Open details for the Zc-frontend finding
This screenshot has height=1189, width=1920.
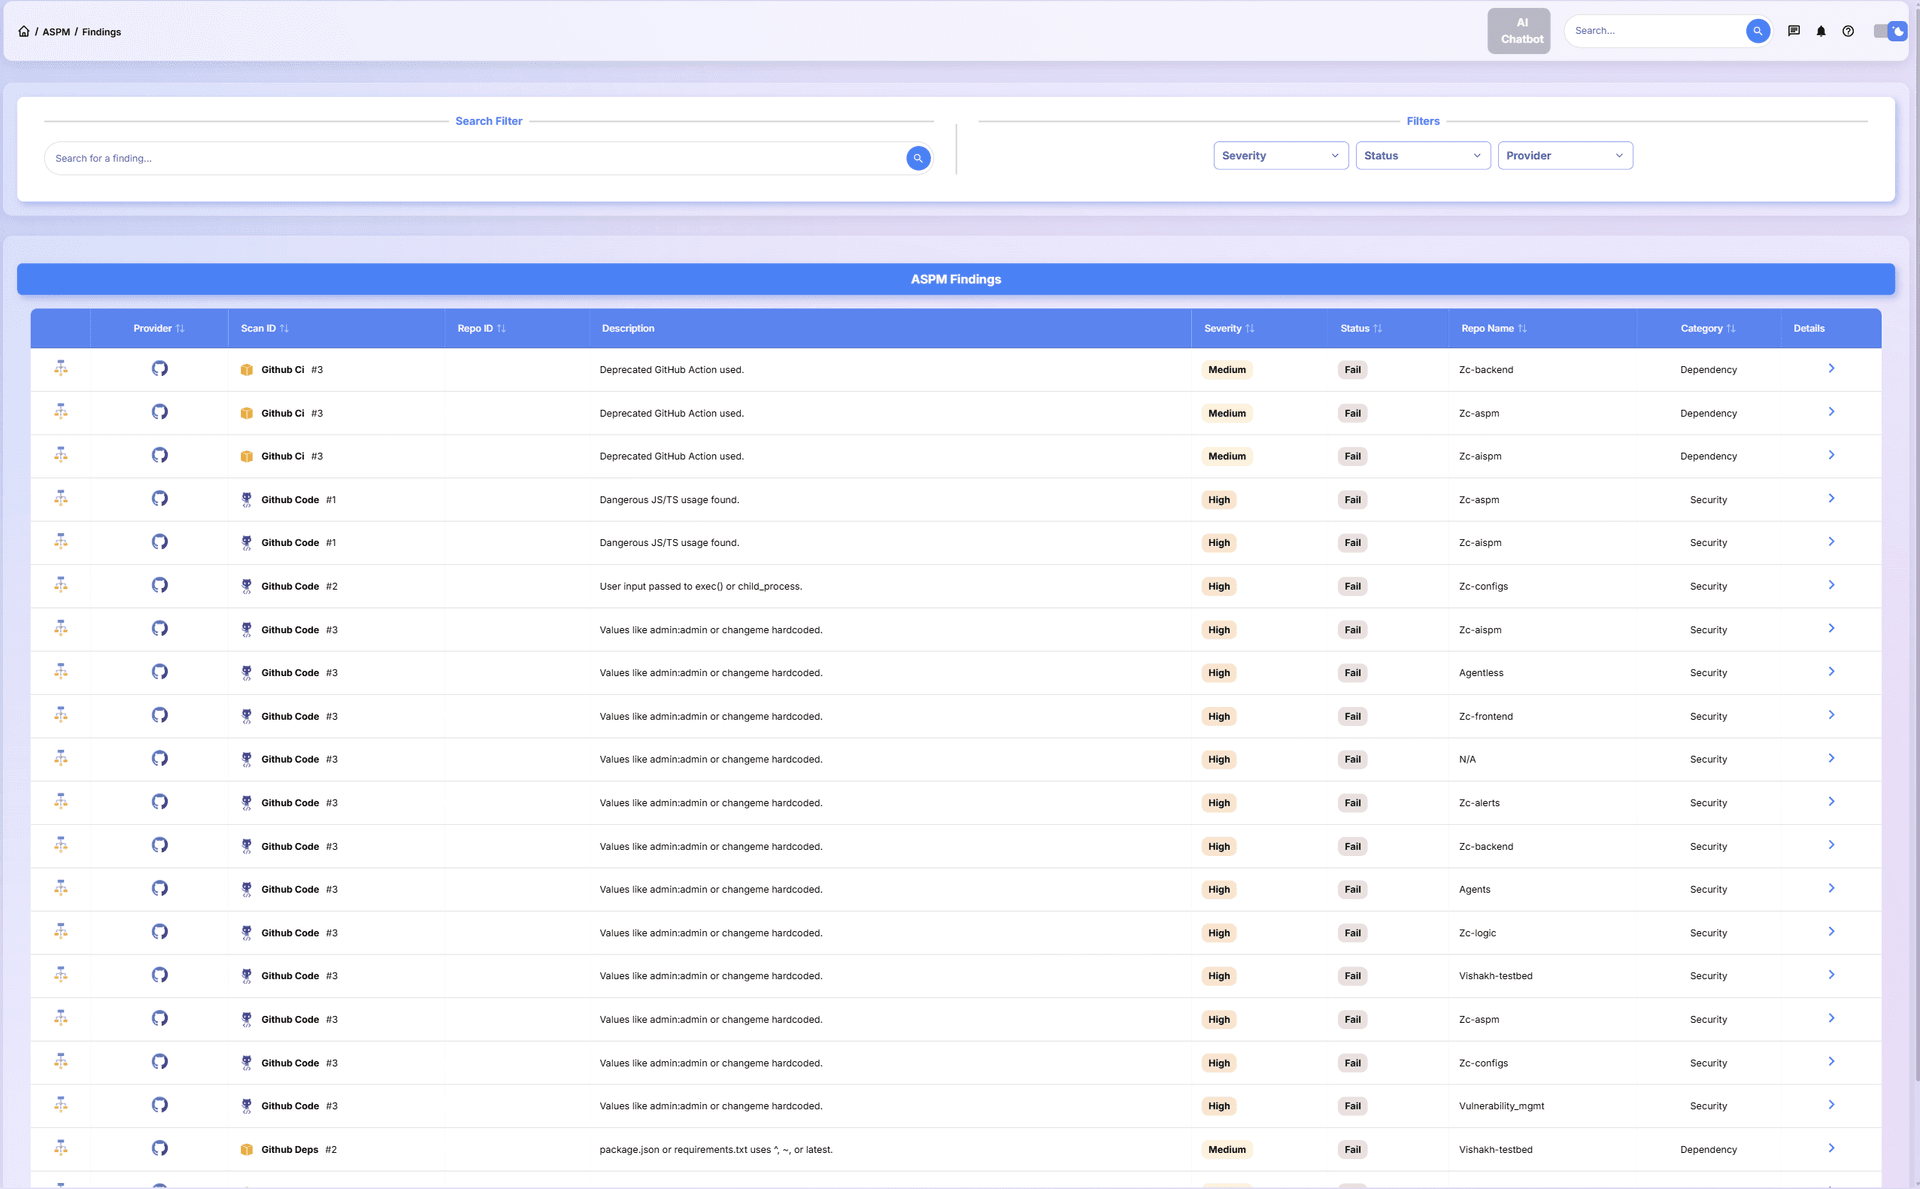click(1831, 715)
